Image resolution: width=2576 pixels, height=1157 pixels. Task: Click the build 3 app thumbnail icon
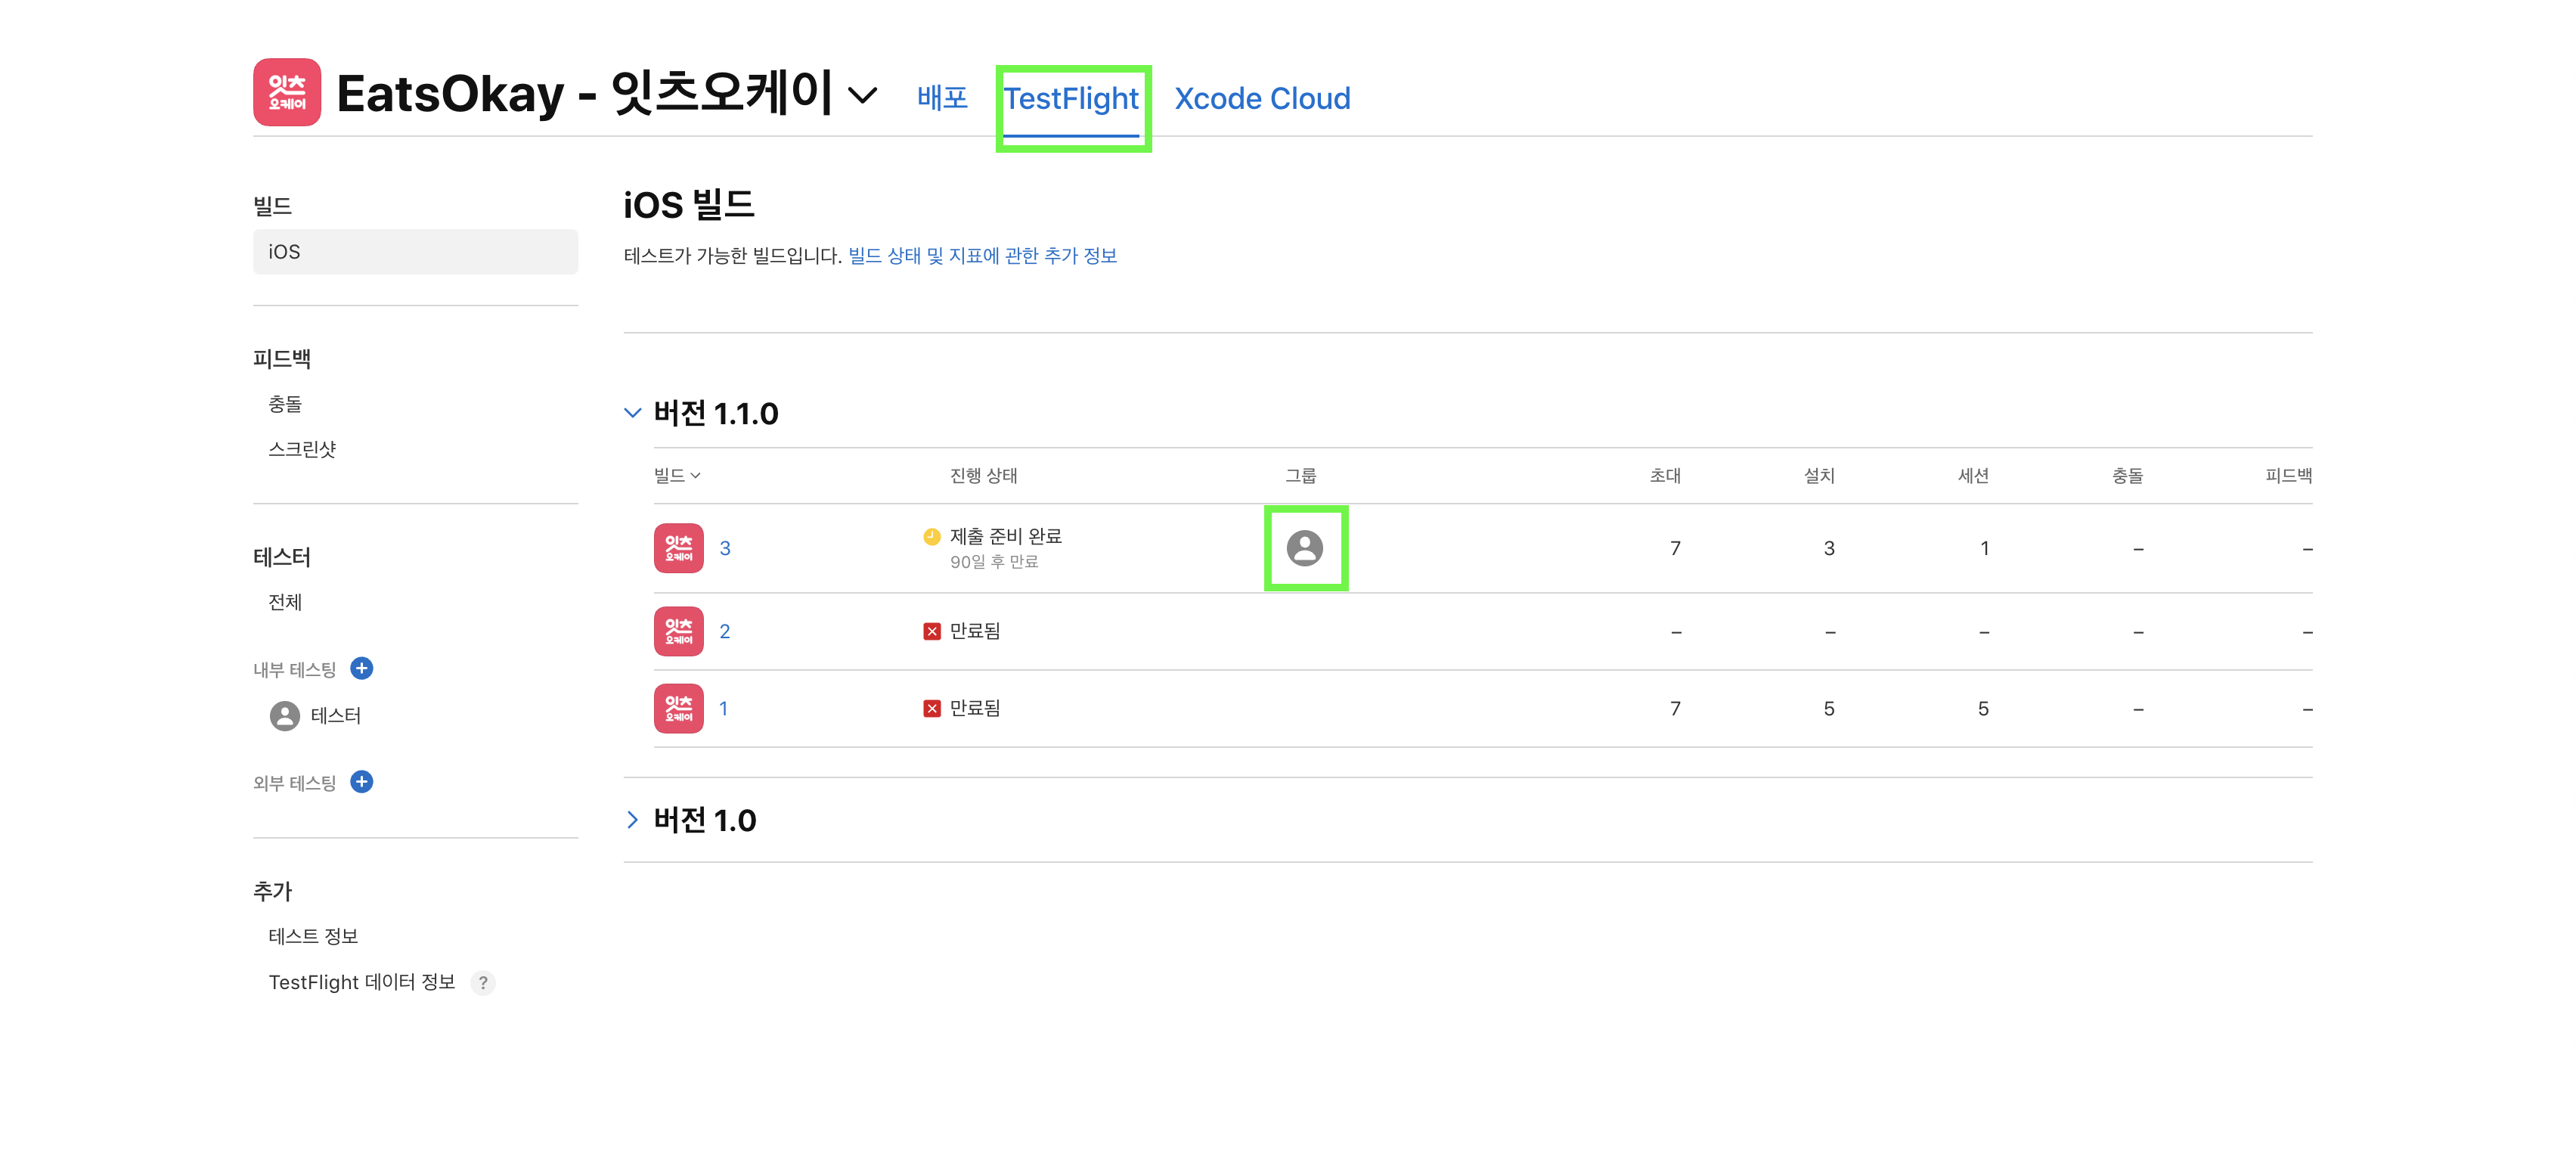(678, 548)
